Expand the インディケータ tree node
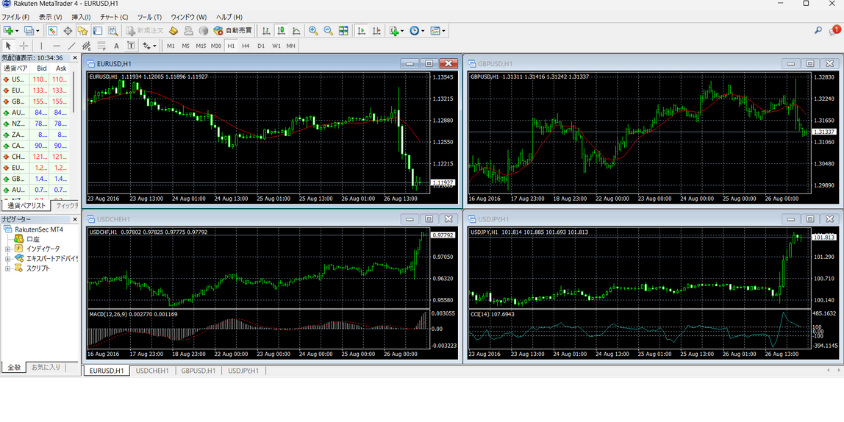 pyautogui.click(x=8, y=249)
